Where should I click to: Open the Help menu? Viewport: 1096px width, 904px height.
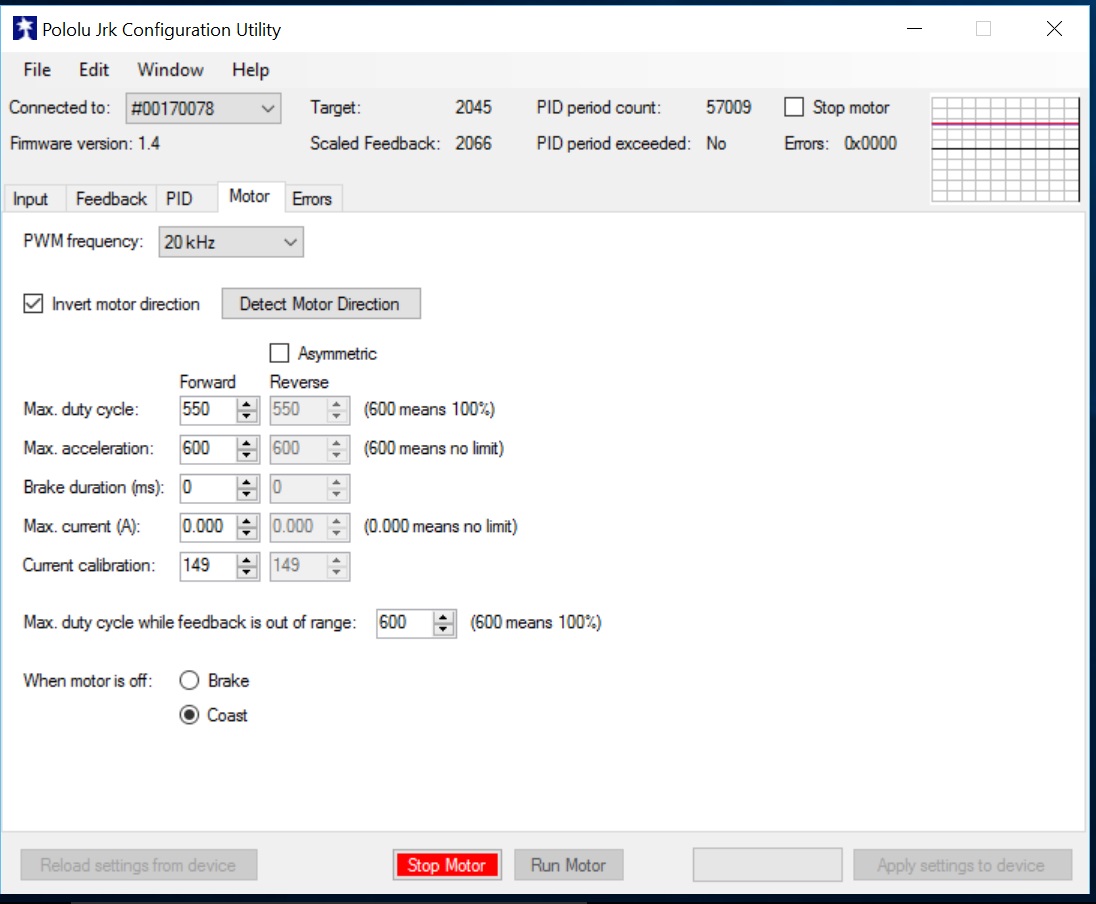pyautogui.click(x=251, y=70)
